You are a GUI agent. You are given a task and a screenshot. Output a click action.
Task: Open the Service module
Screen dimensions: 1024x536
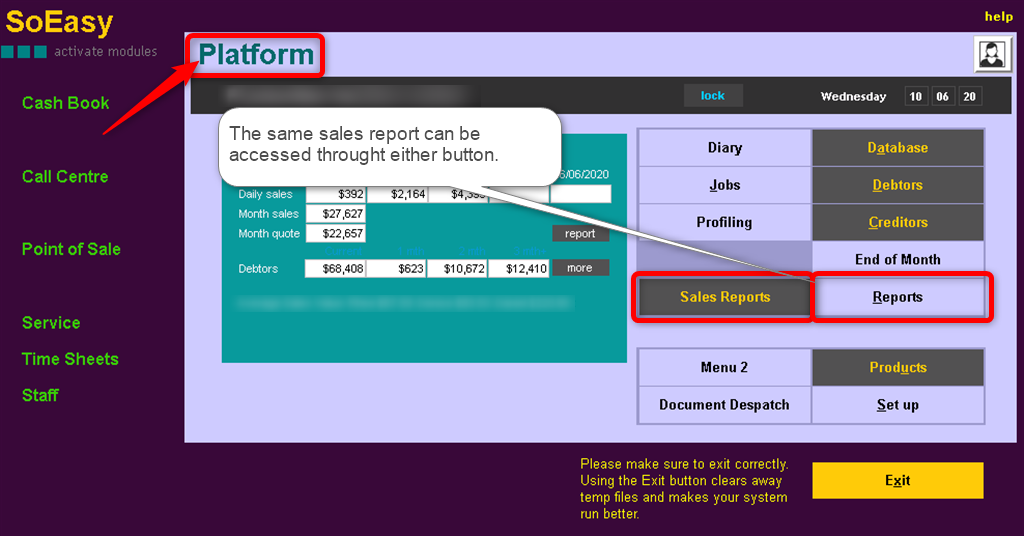51,323
